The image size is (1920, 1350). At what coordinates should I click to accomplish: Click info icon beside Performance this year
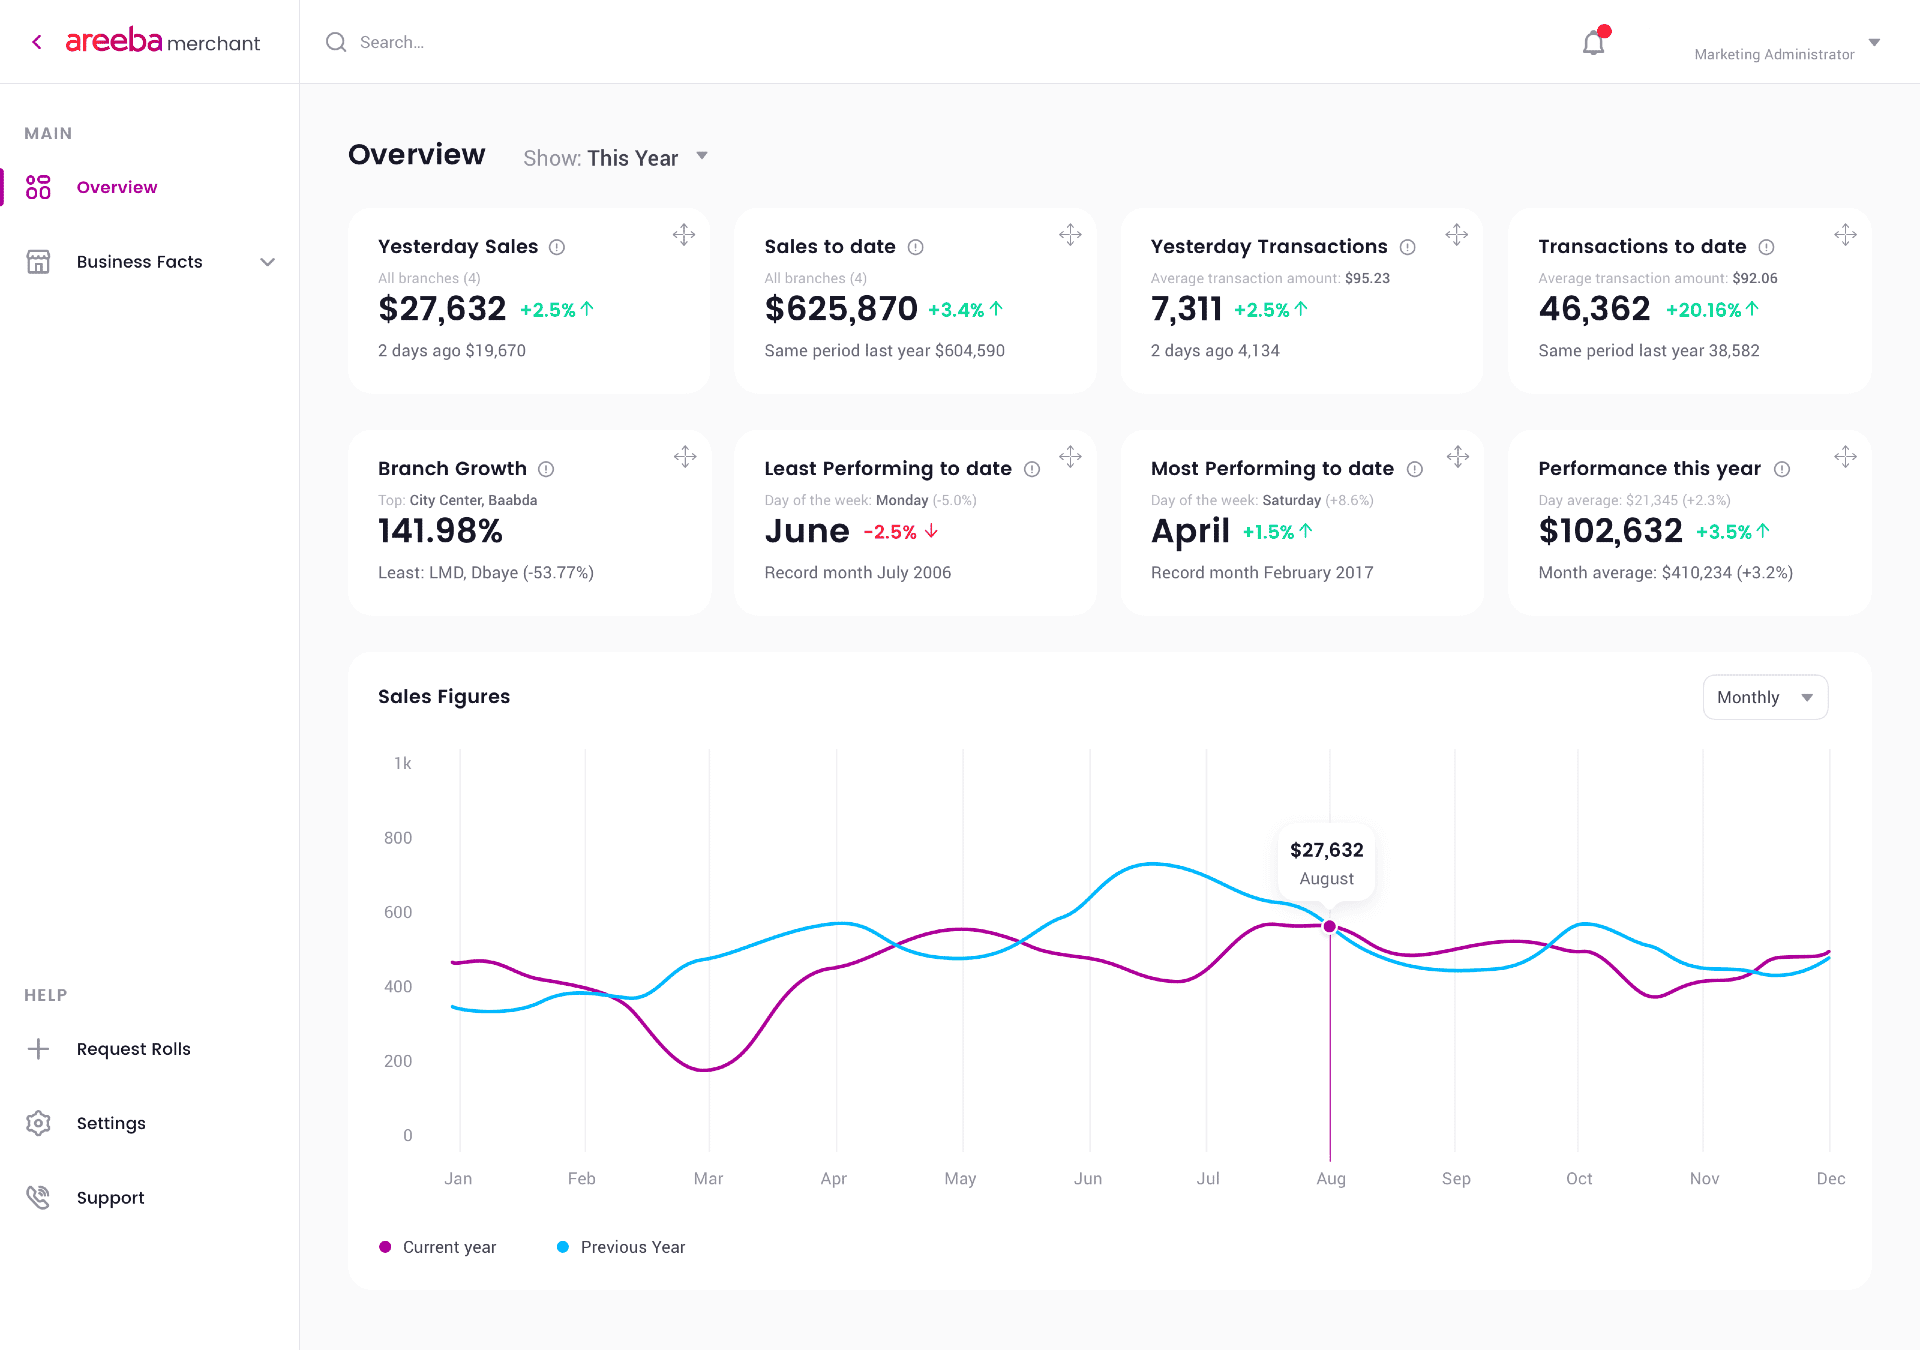[x=1782, y=469]
